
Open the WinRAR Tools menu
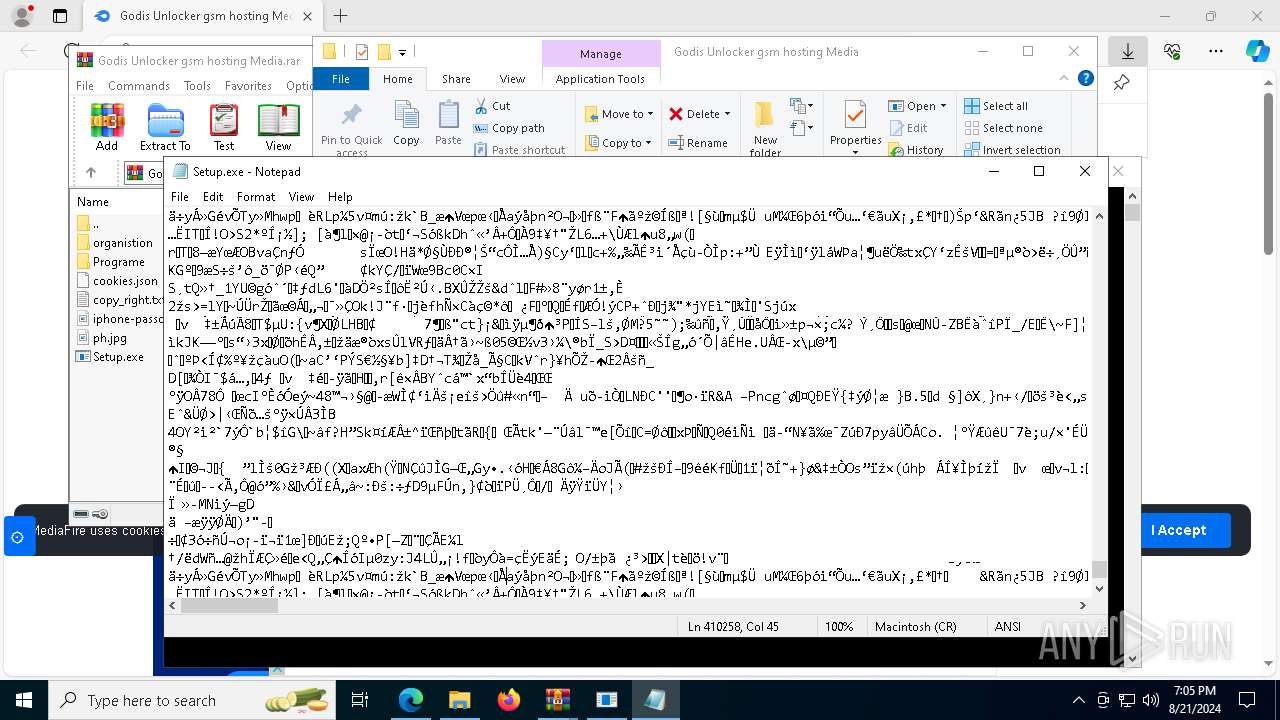coord(197,86)
